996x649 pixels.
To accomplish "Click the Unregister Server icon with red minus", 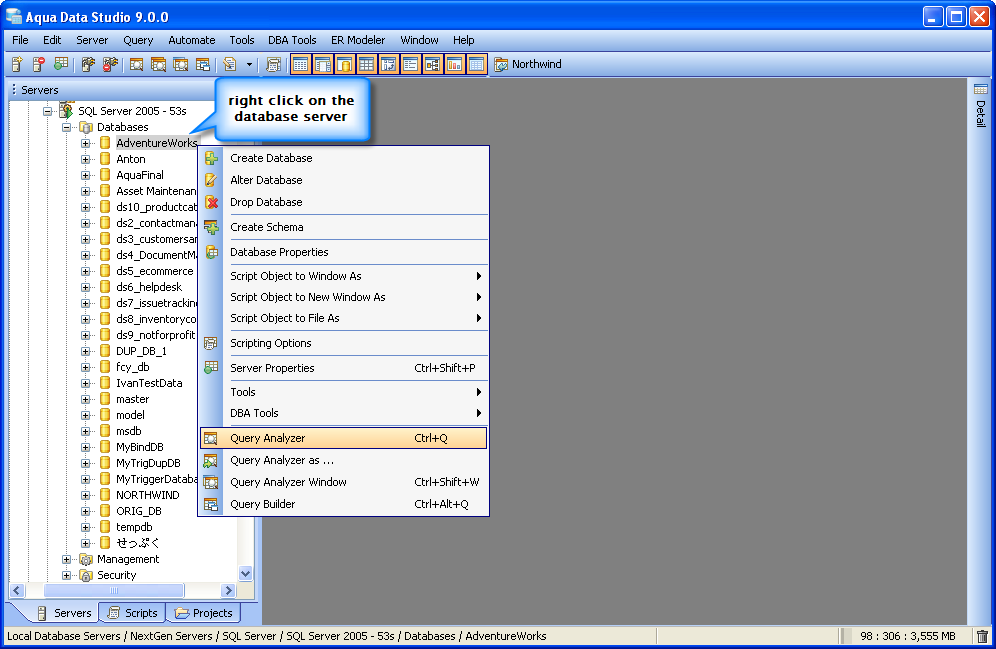I will click(39, 64).
